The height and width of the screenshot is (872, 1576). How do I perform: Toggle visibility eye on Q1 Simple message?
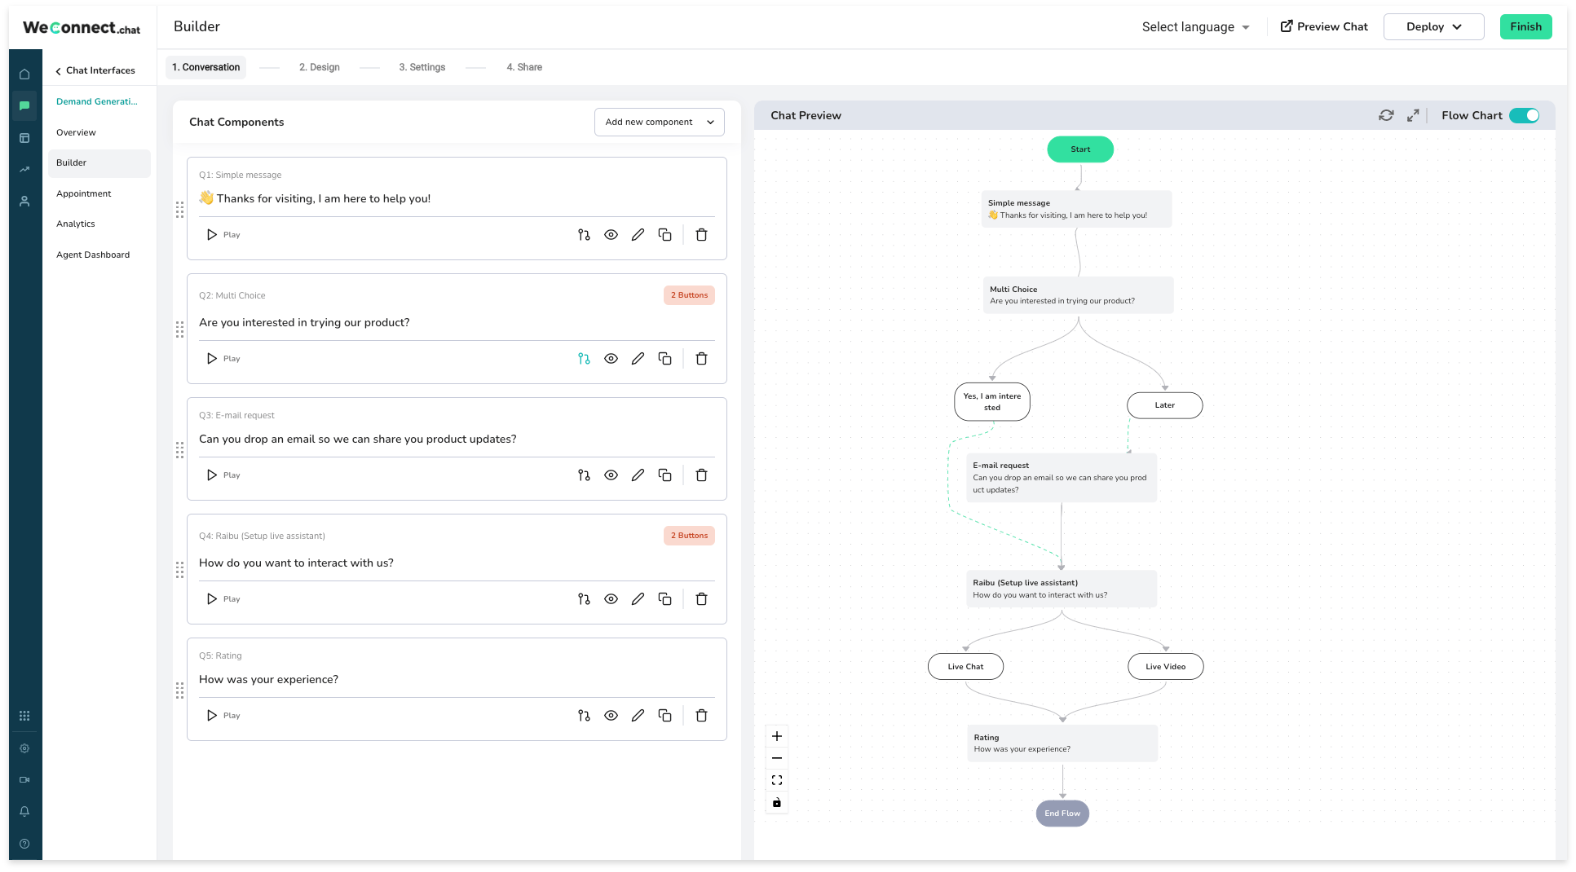611,235
